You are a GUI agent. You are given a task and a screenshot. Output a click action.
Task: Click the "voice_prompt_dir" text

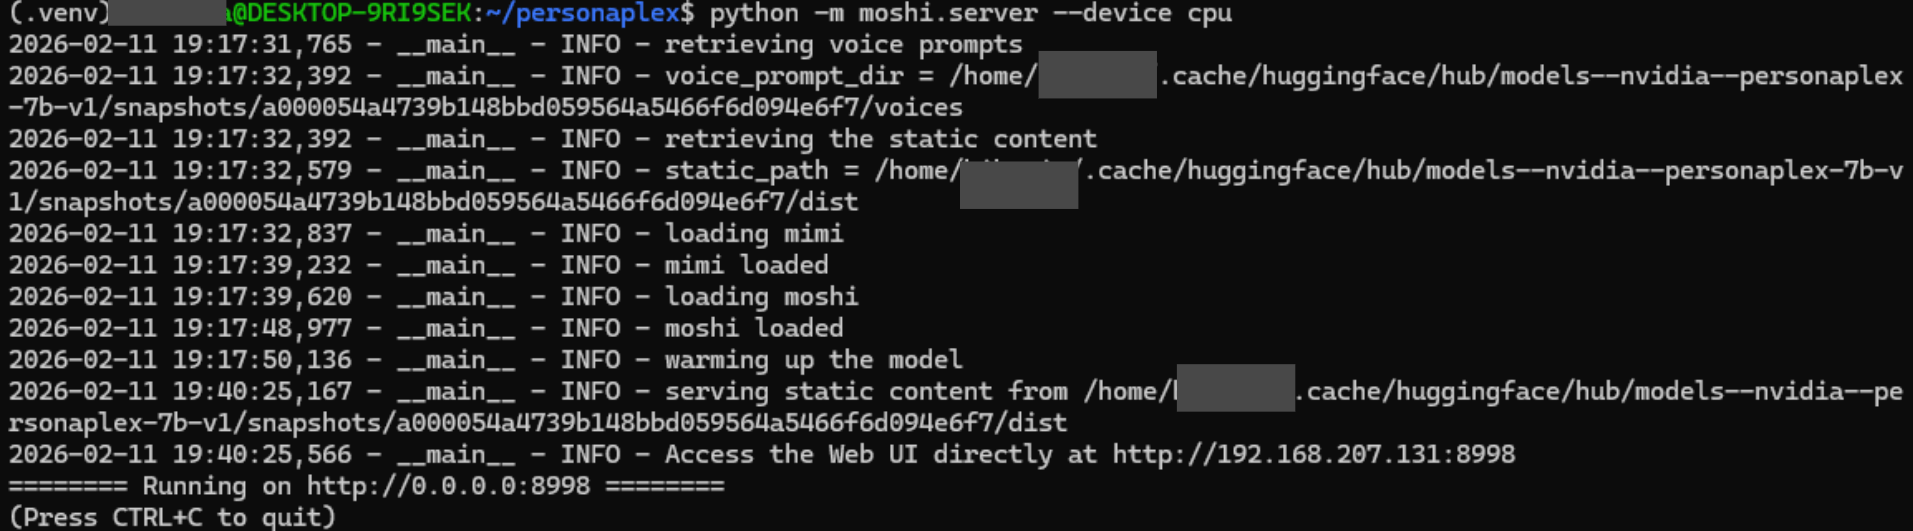tap(783, 76)
